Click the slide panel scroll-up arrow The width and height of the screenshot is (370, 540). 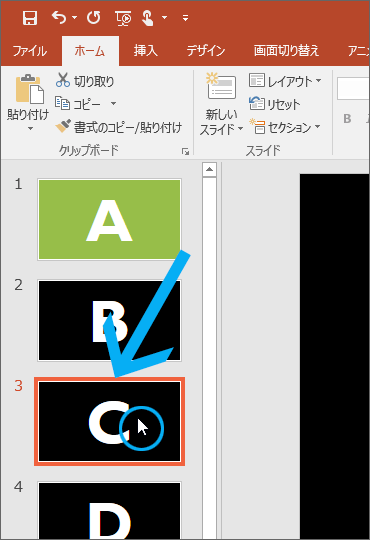209,169
